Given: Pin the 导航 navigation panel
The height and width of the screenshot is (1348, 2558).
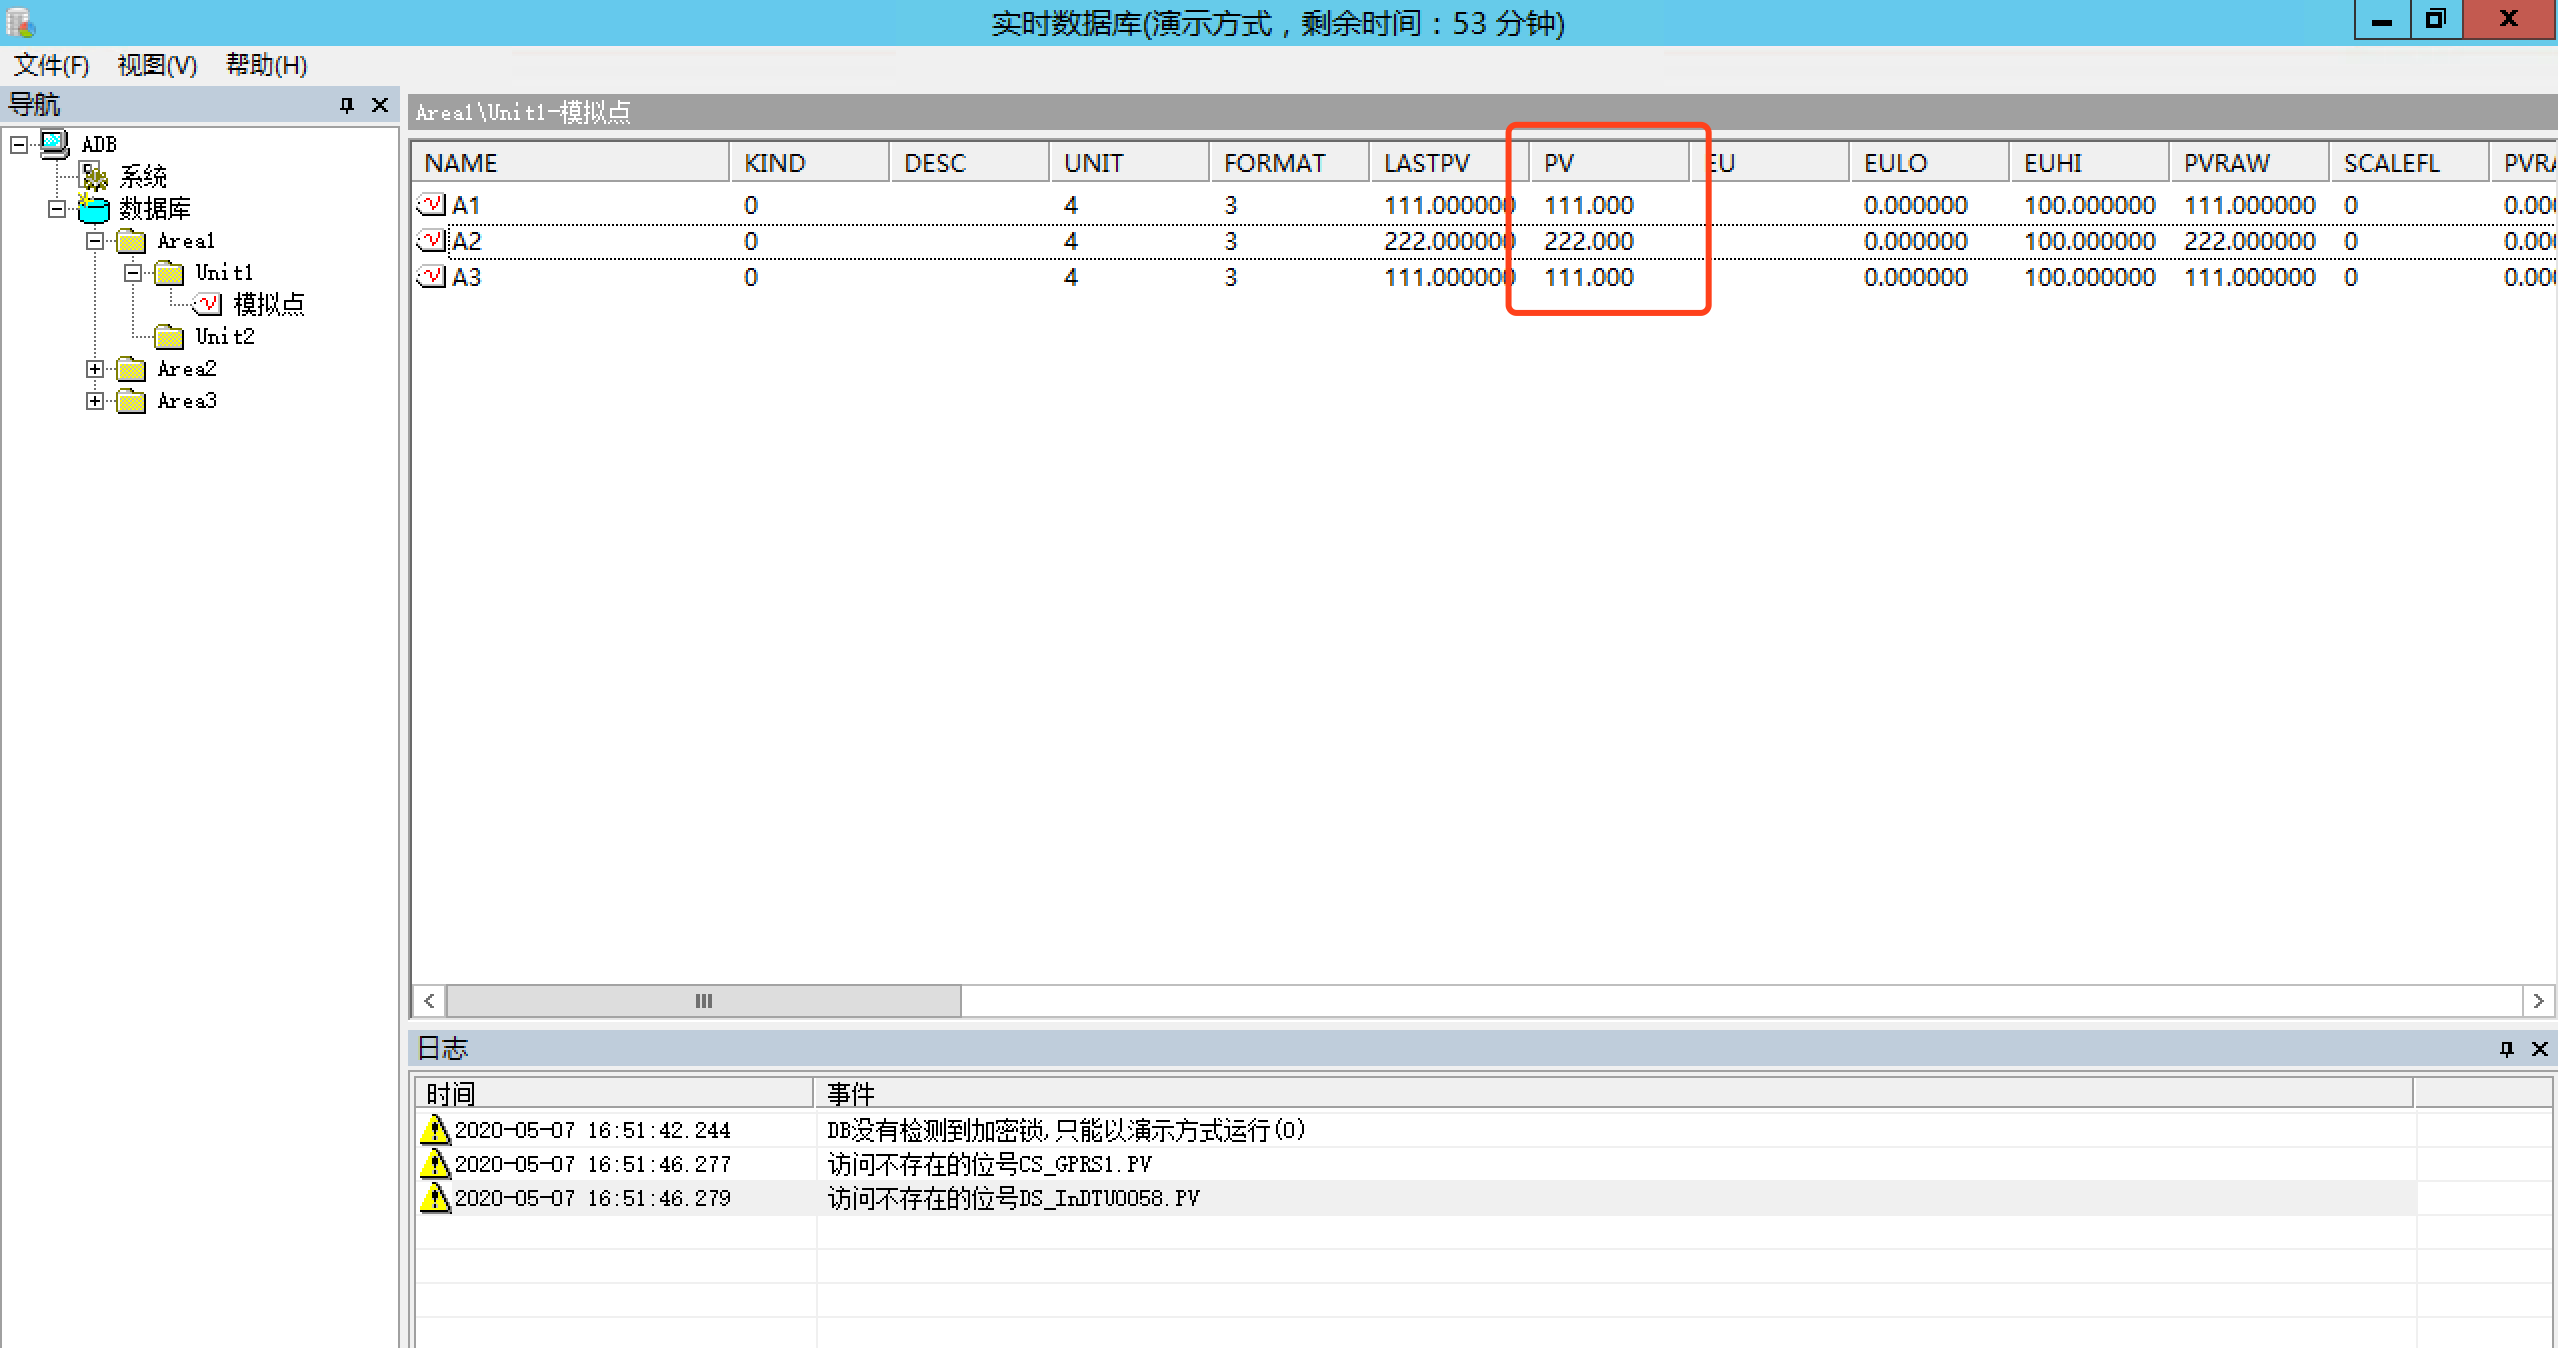Looking at the screenshot, I should click(x=347, y=105).
